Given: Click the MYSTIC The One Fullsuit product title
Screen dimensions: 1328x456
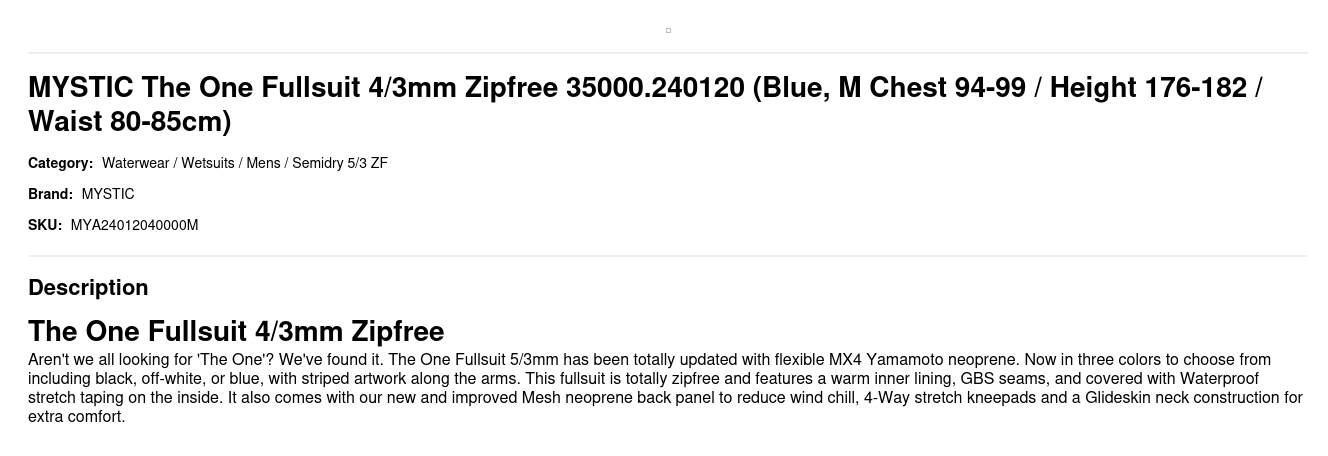Looking at the screenshot, I should pos(644,104).
